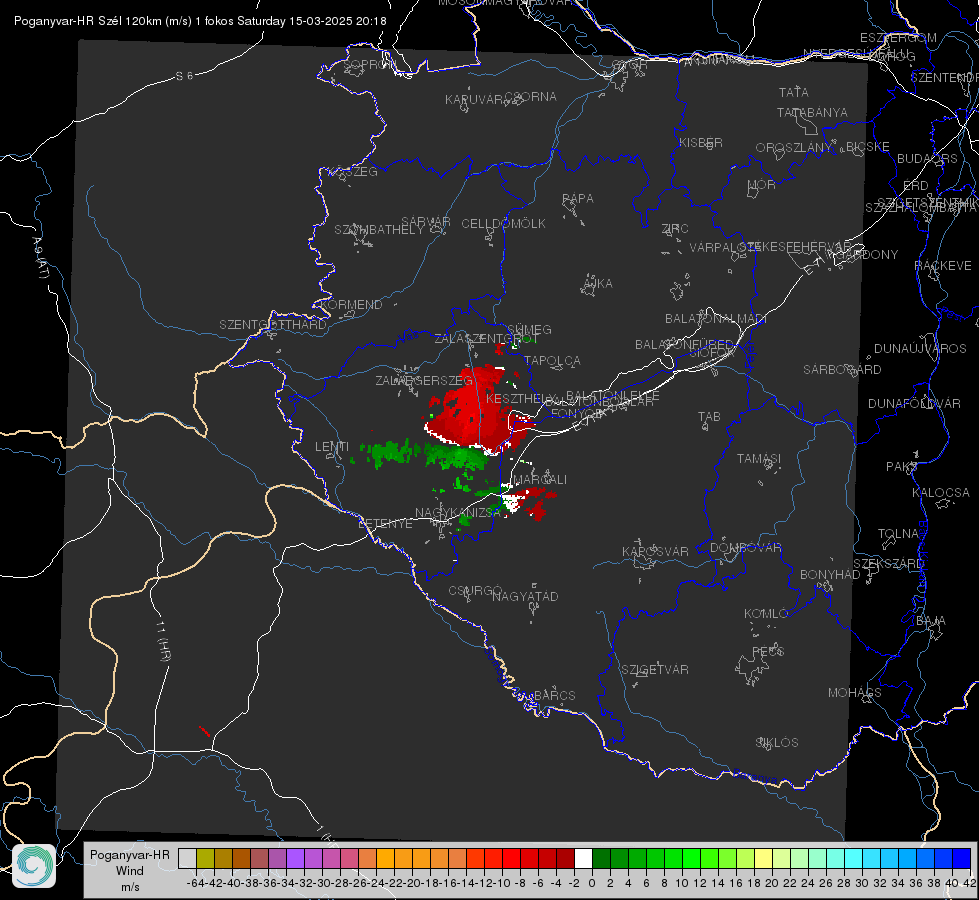Viewport: 979px width, 900px height.
Task: Click the BALATONALMÁDI label
Action: coord(716,319)
